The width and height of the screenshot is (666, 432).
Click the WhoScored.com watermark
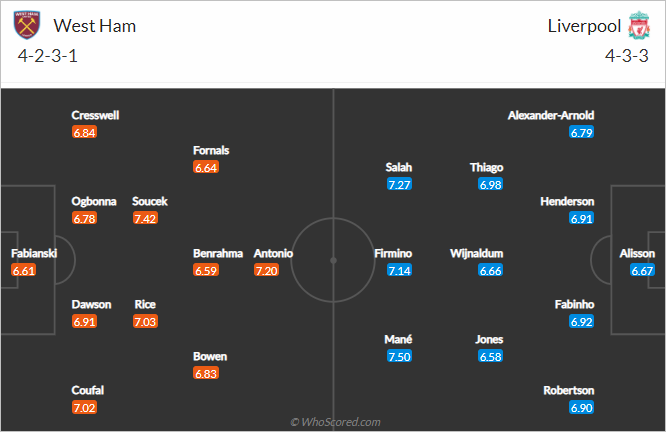[335, 422]
